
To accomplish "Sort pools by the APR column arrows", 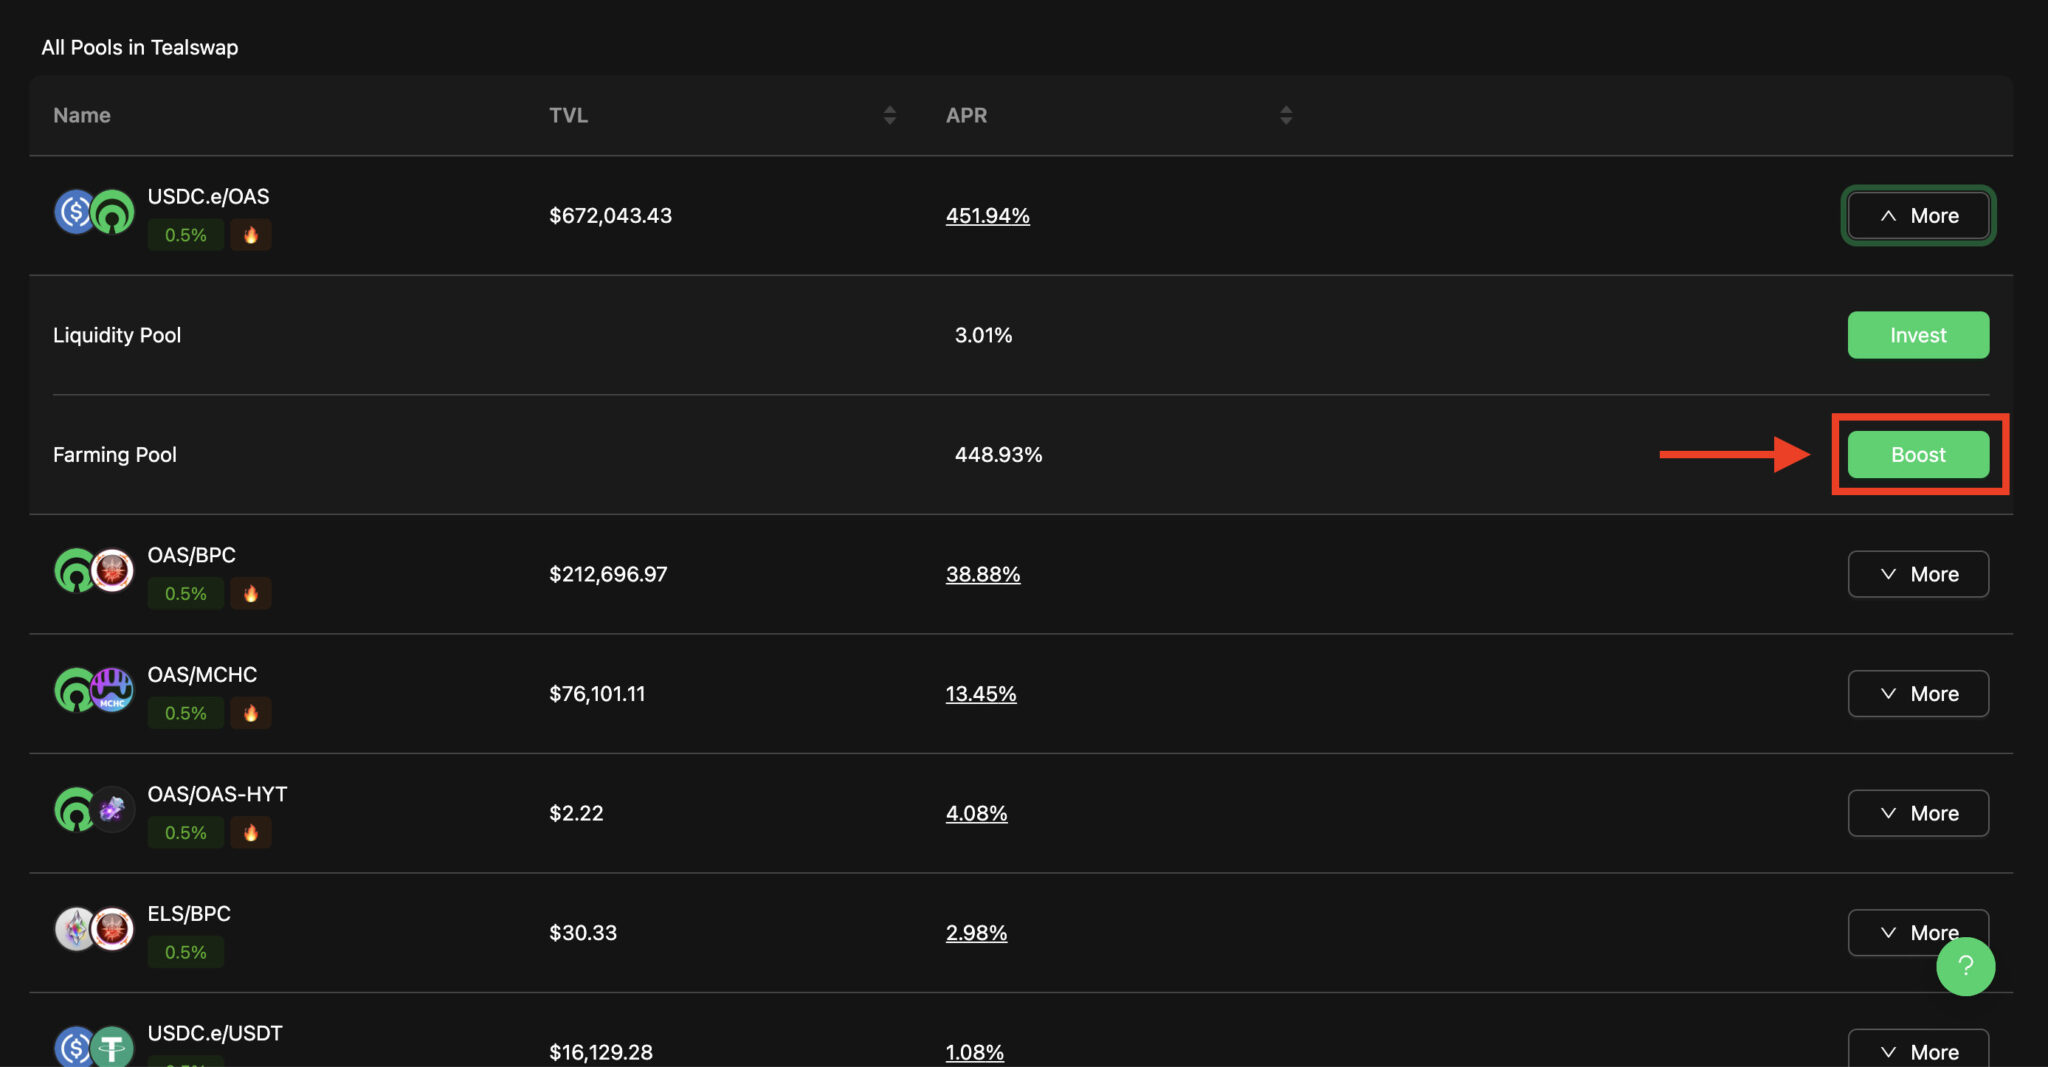I will 1286,116.
